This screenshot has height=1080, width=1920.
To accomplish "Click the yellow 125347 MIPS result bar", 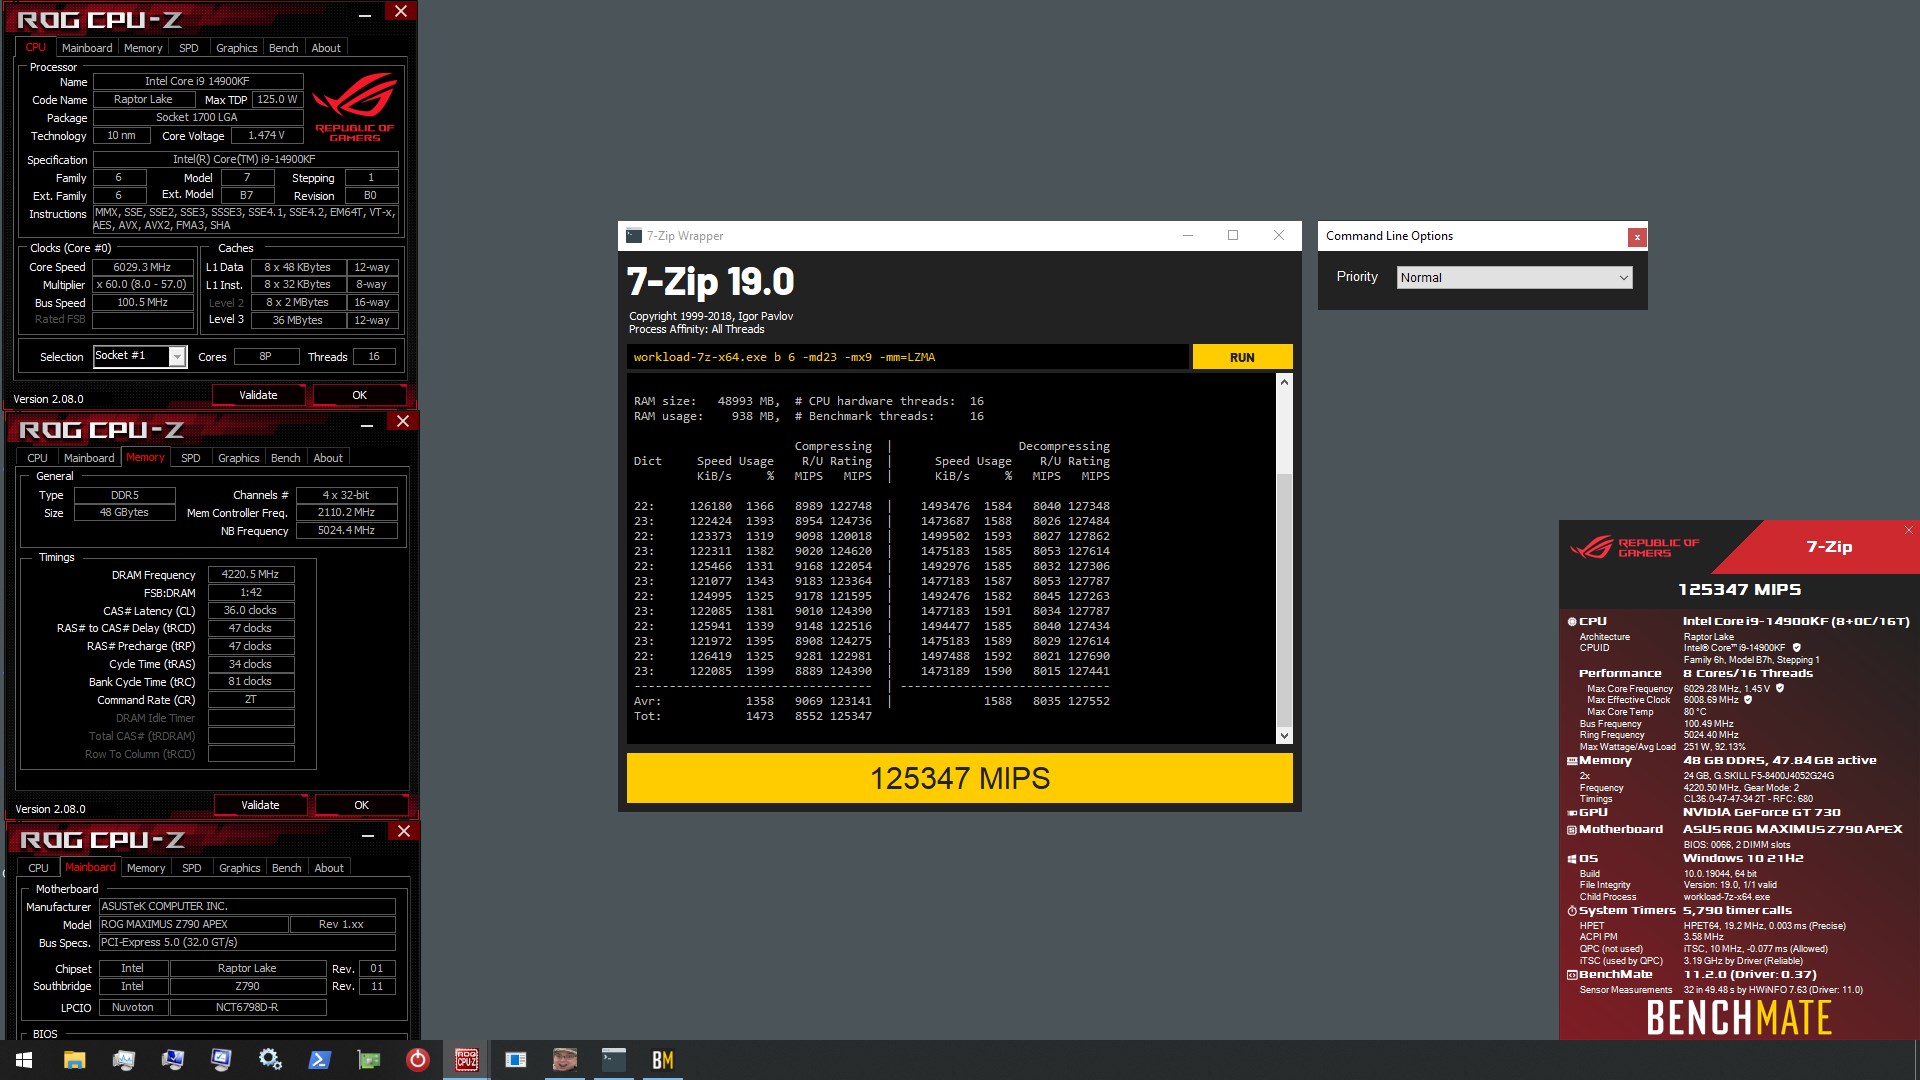I will pos(960,778).
